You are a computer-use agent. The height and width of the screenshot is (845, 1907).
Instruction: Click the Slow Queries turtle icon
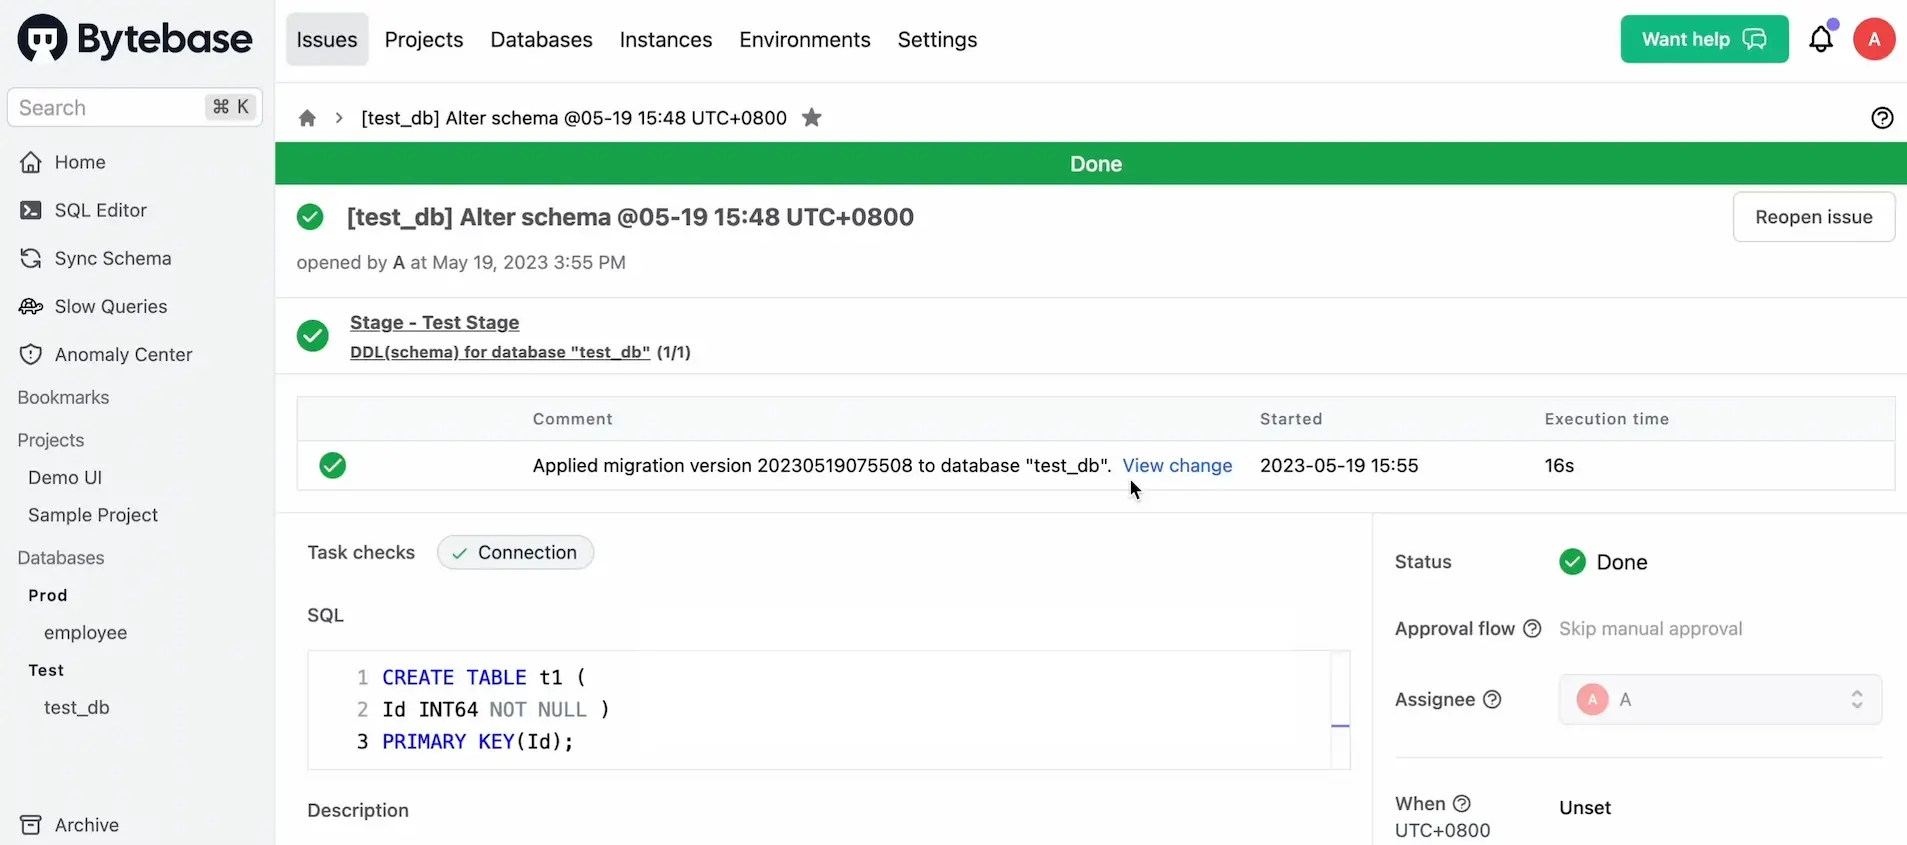click(x=31, y=306)
